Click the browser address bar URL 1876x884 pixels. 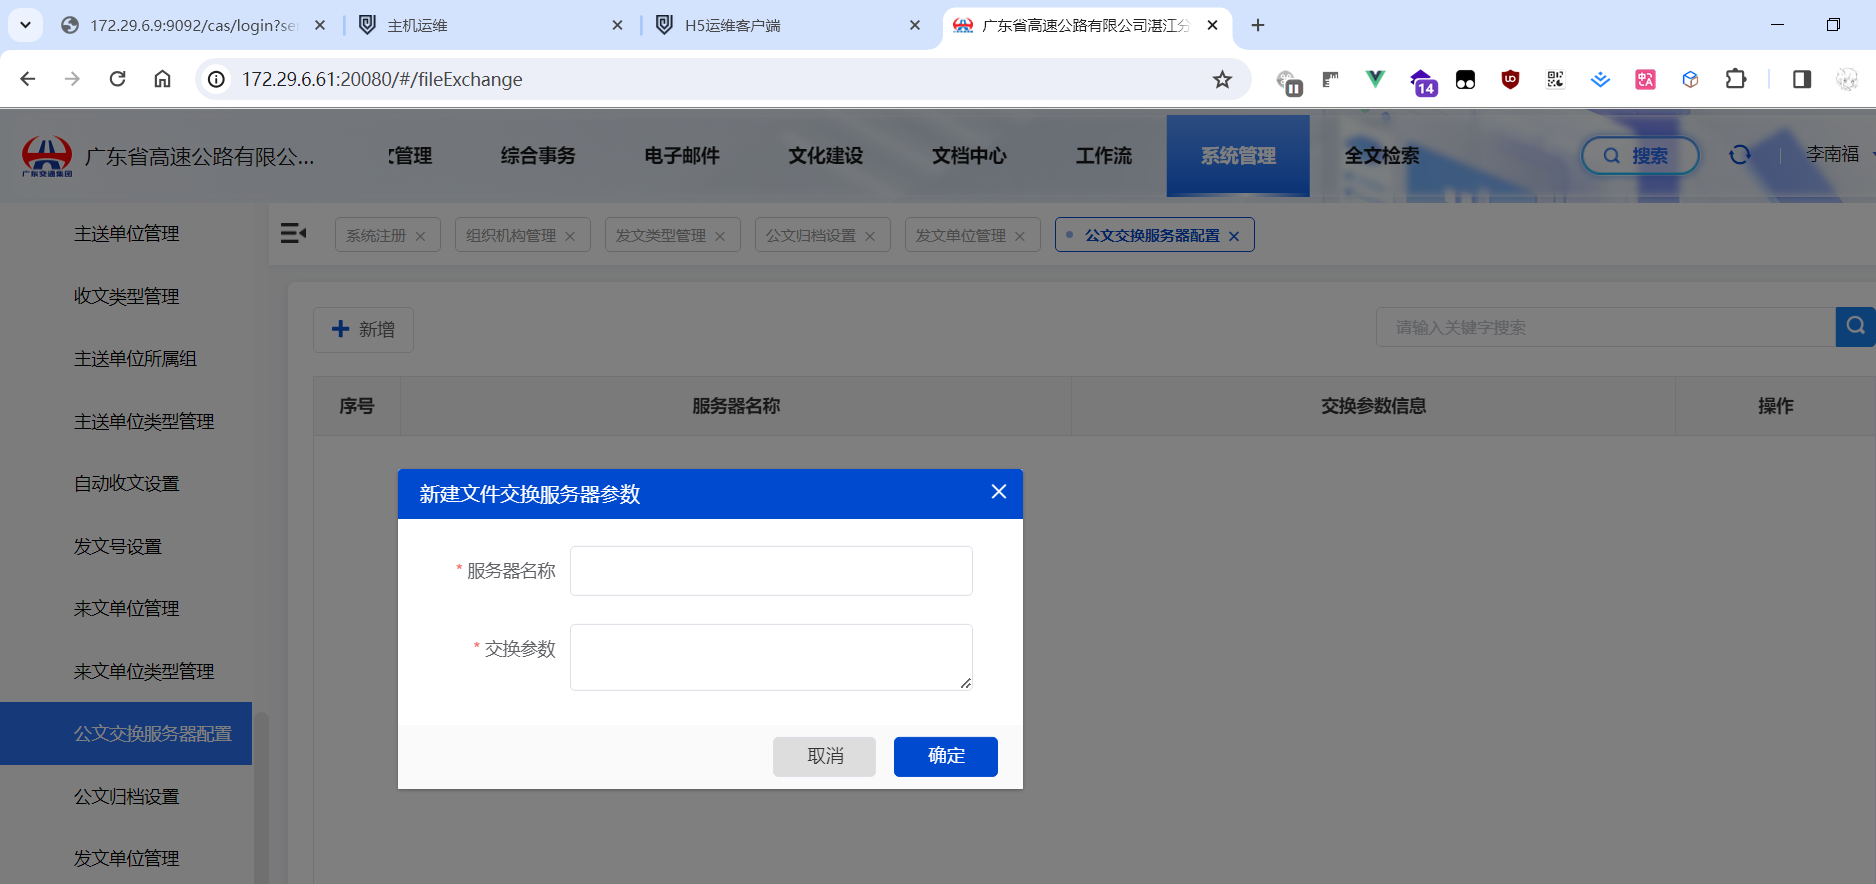click(382, 79)
